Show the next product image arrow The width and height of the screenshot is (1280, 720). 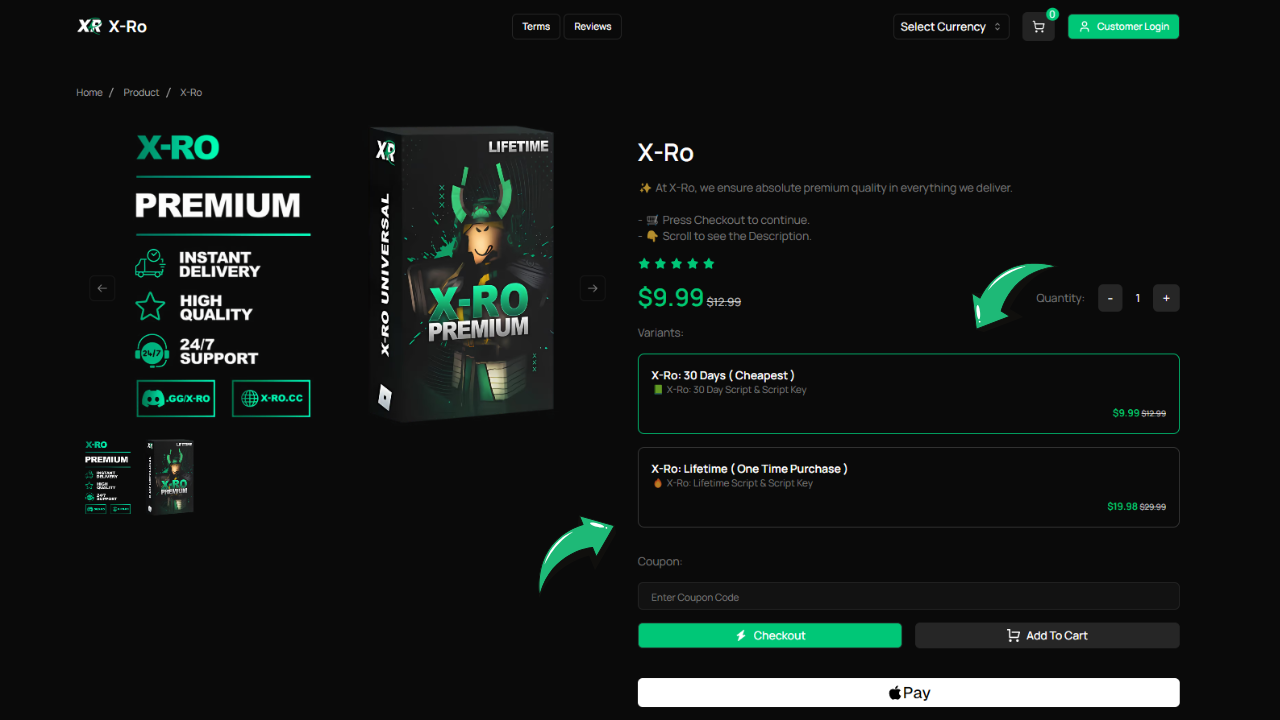[x=592, y=288]
